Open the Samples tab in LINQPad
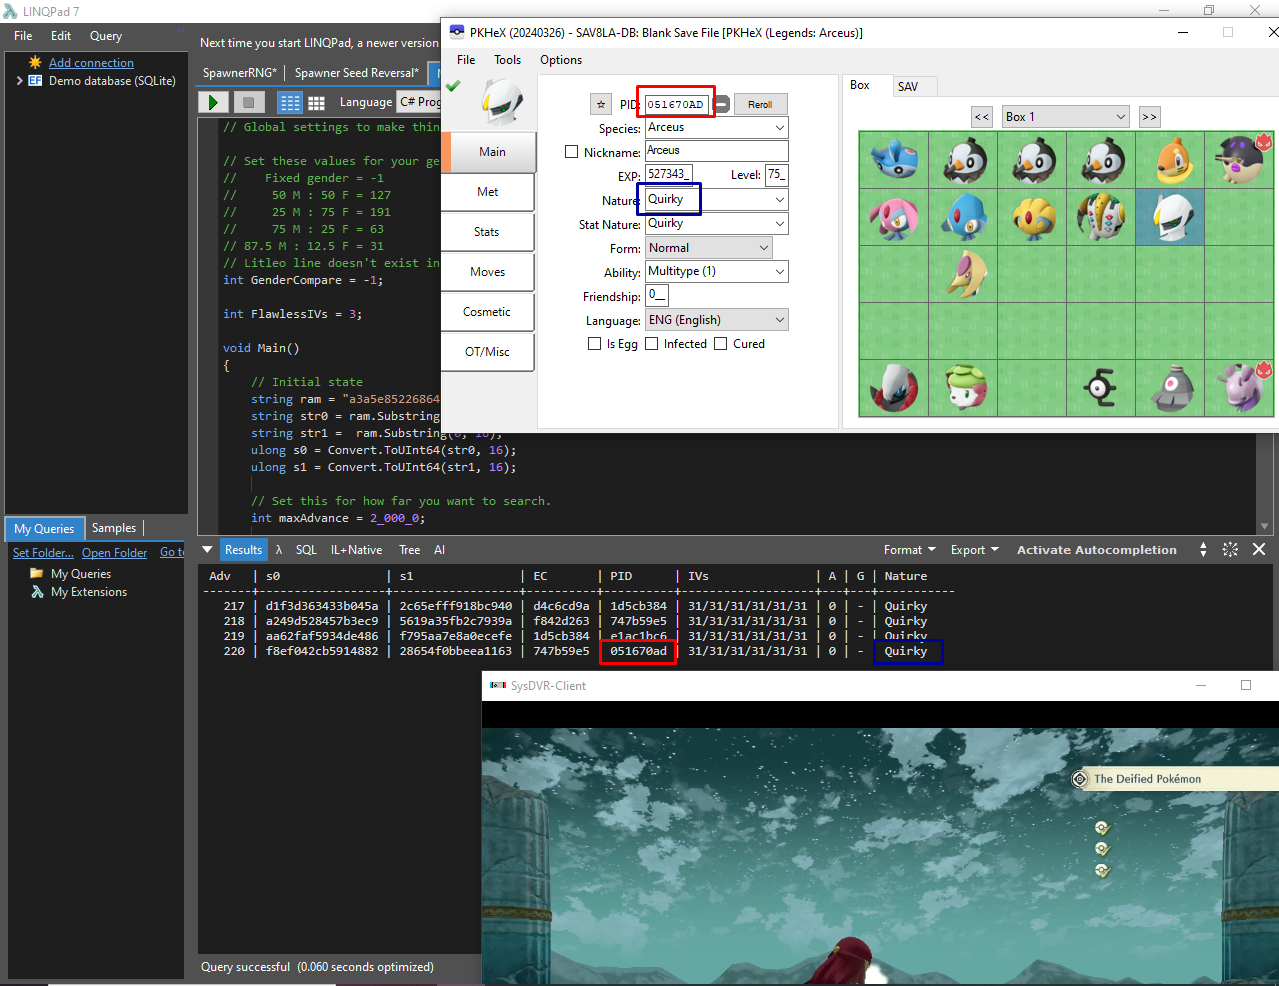Viewport: 1279px width, 986px height. pyautogui.click(x=114, y=528)
